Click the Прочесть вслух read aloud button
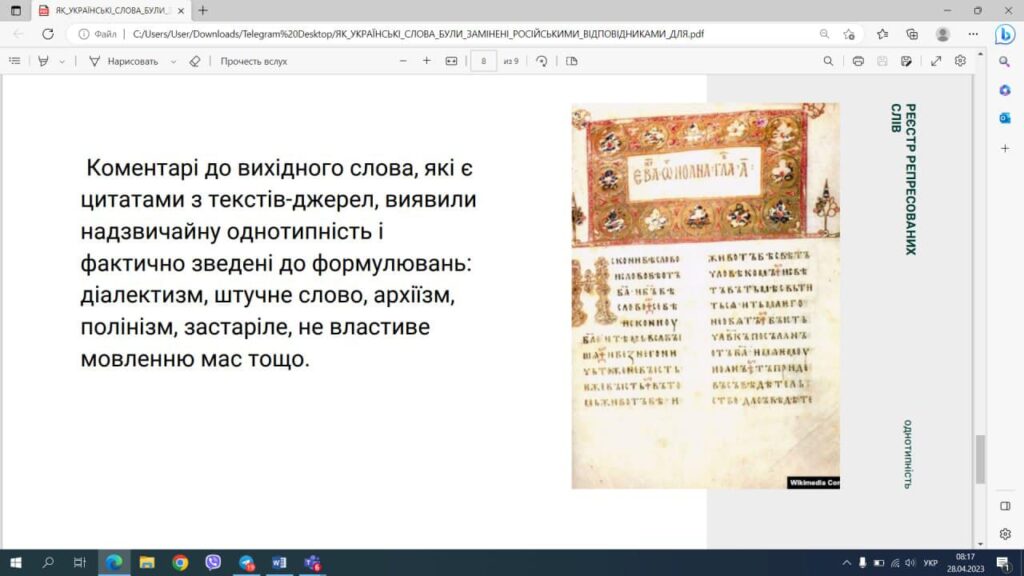 tap(254, 61)
